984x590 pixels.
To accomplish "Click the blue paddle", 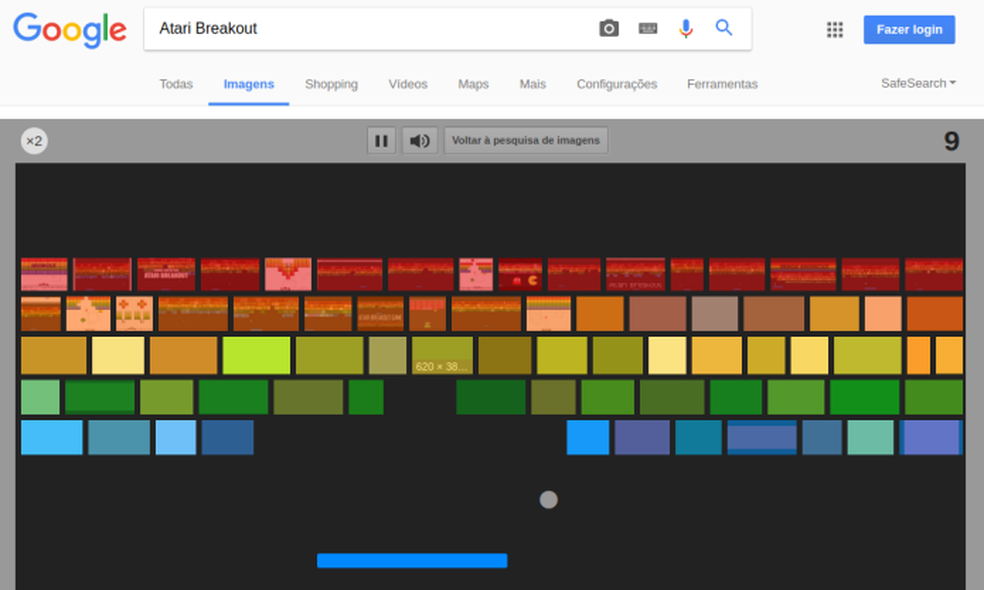I will pyautogui.click(x=412, y=560).
